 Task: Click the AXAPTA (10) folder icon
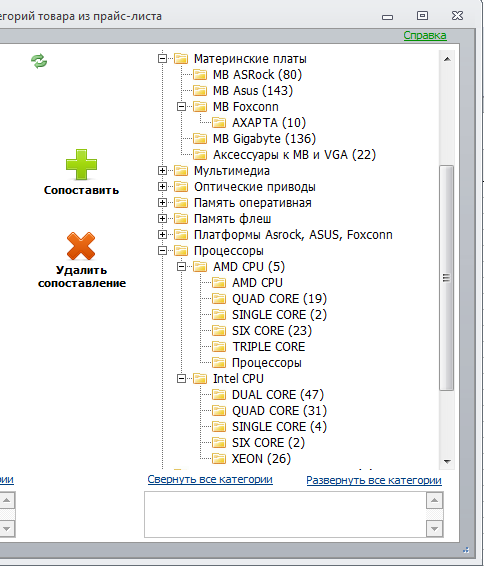219,123
